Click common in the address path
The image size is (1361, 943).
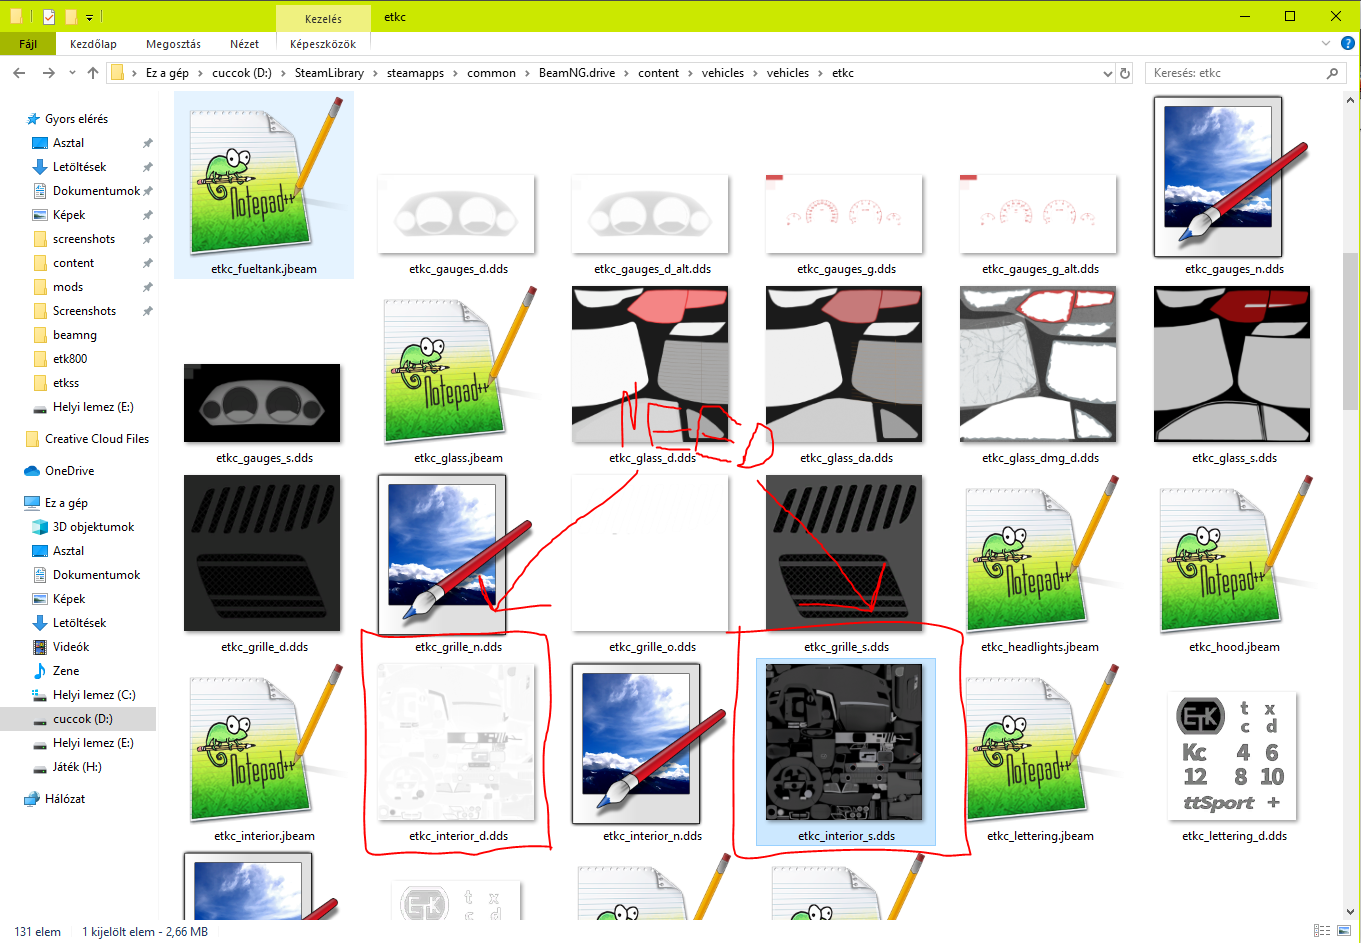pyautogui.click(x=491, y=73)
